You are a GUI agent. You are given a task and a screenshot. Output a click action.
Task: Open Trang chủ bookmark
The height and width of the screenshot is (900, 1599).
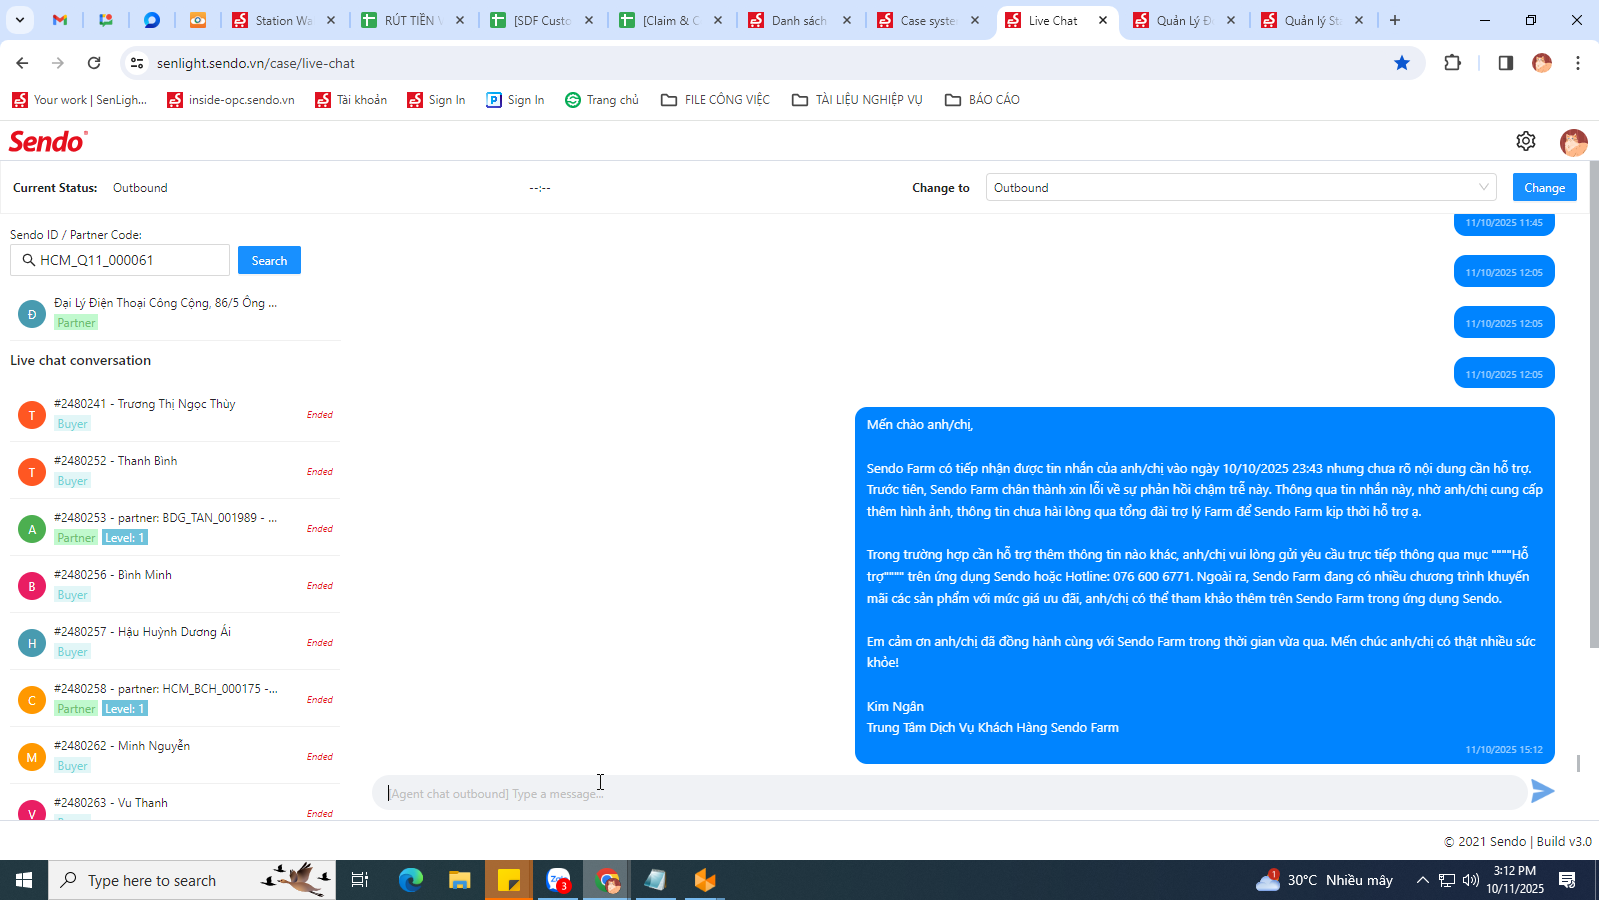click(x=602, y=100)
